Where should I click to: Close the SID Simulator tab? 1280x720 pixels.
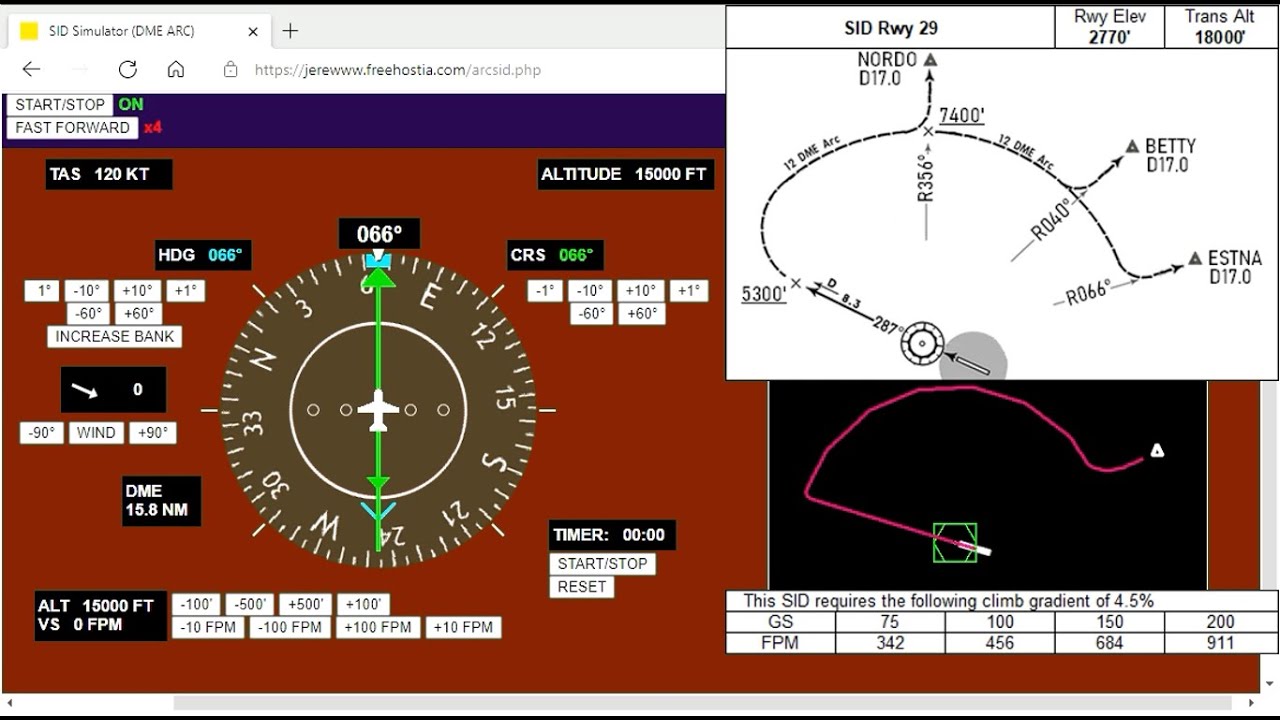253,31
